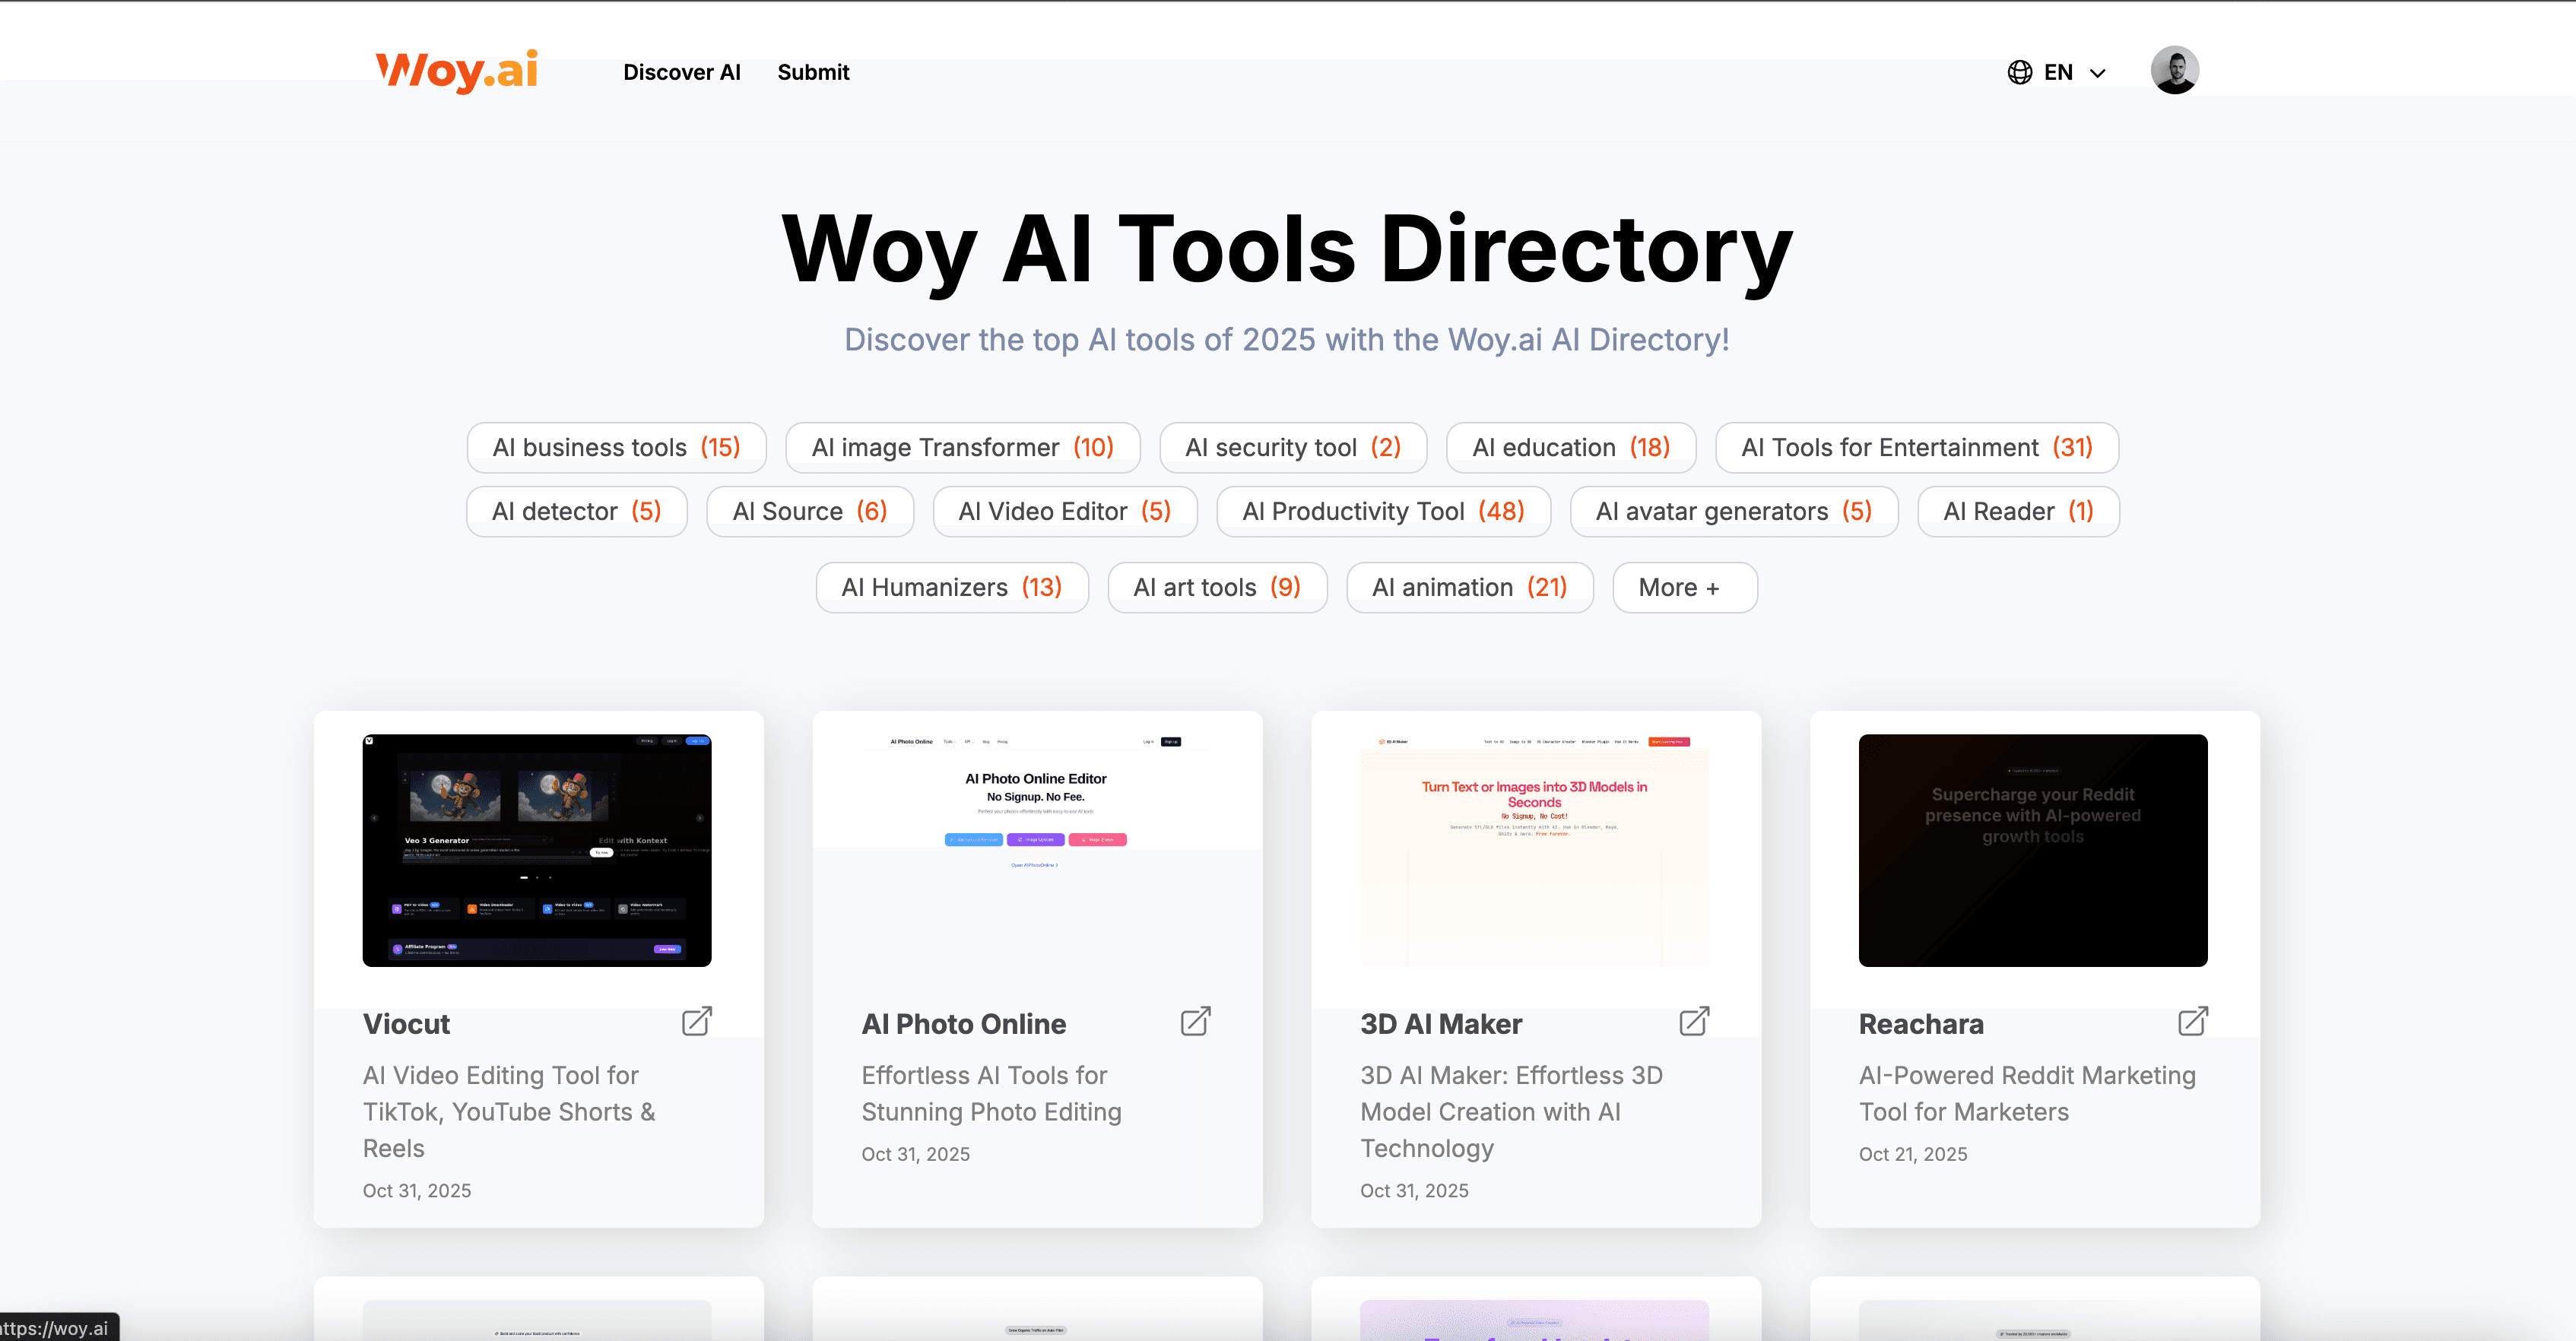Go to the Submit page
The height and width of the screenshot is (1341, 2576).
coord(813,72)
